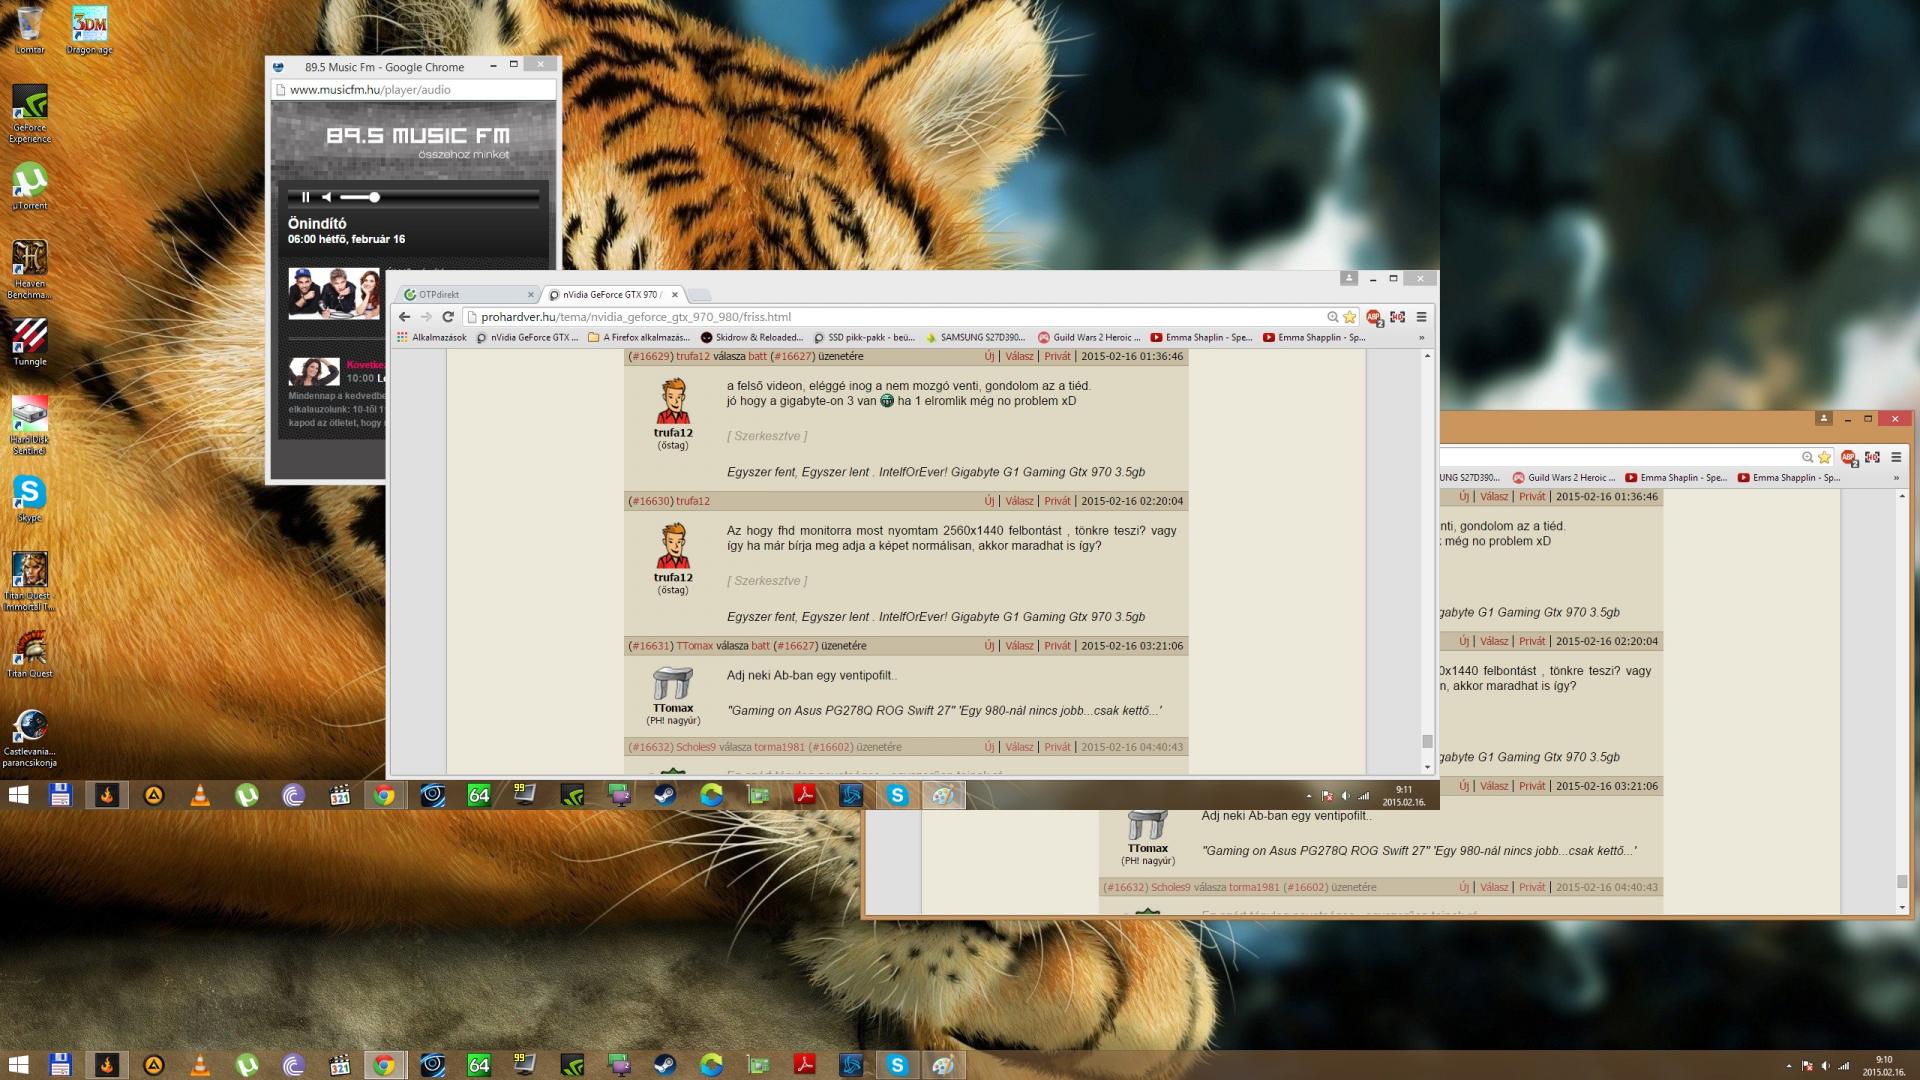
Task: Open Scholes9 link in post #16632, front window
Action: pos(696,748)
